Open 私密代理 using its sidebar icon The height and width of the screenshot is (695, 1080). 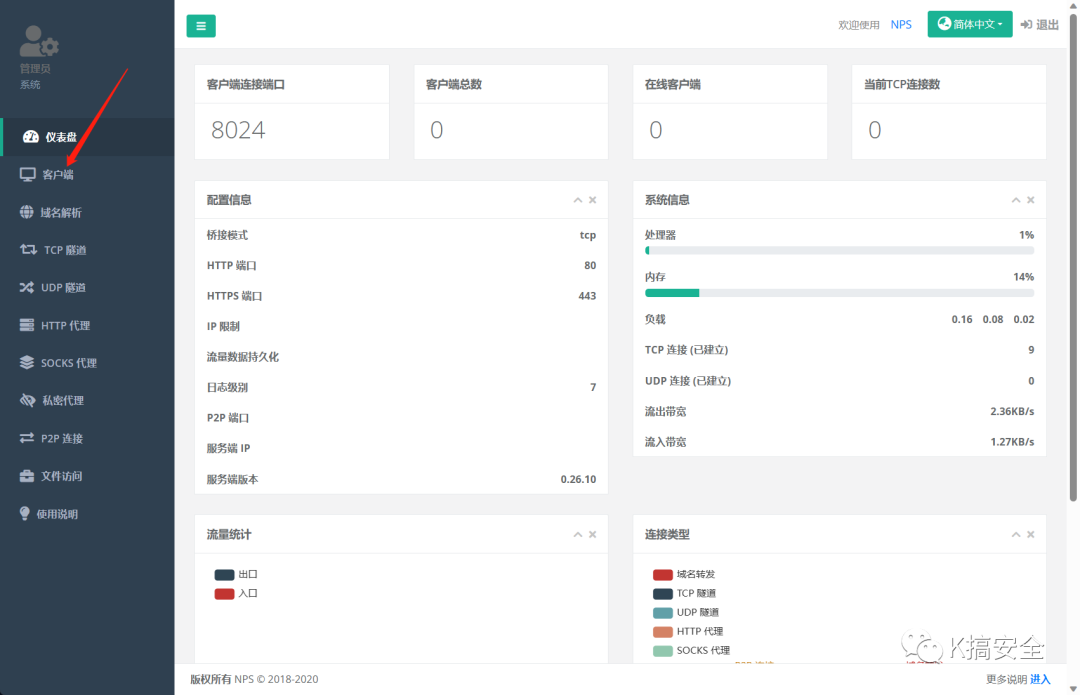pyautogui.click(x=25, y=400)
